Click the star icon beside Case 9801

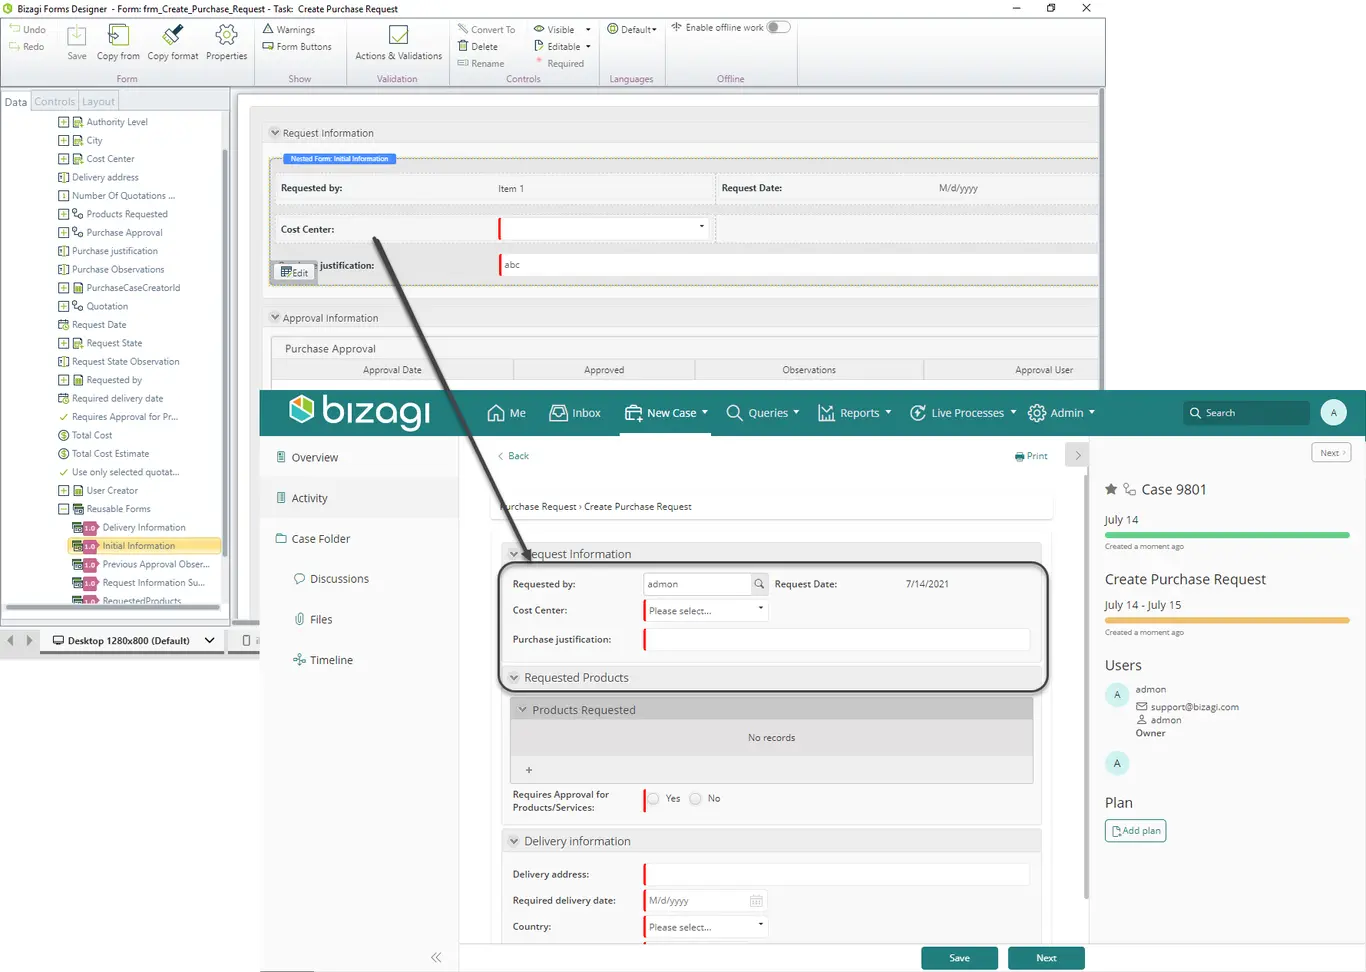pyautogui.click(x=1111, y=489)
